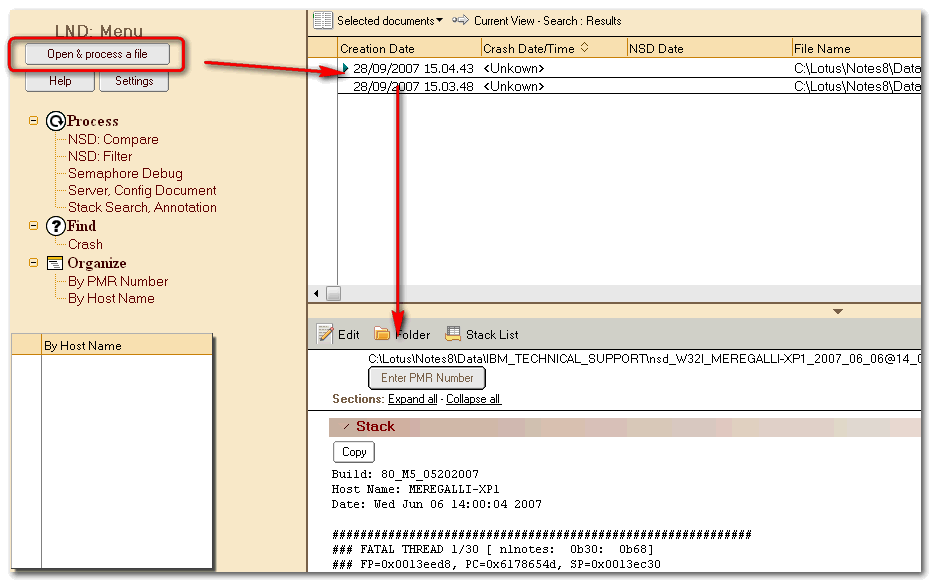932x583 pixels.
Task: Click the horizontal scrollbar thumb
Action: pos(333,294)
